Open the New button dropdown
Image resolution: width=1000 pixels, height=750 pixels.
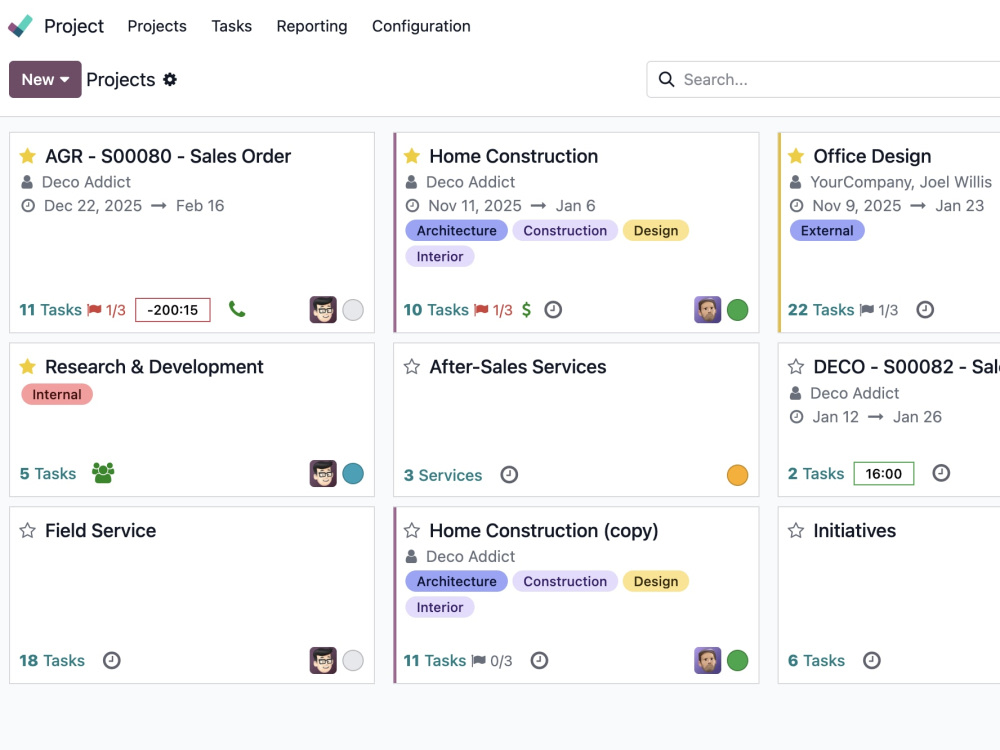tap(45, 80)
